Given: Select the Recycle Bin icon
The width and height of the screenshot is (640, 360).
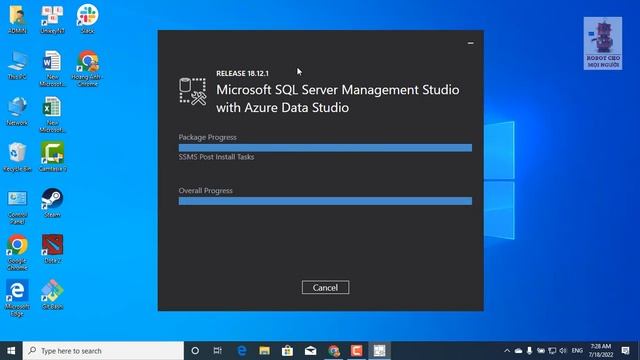Looking at the screenshot, I should point(17,158).
